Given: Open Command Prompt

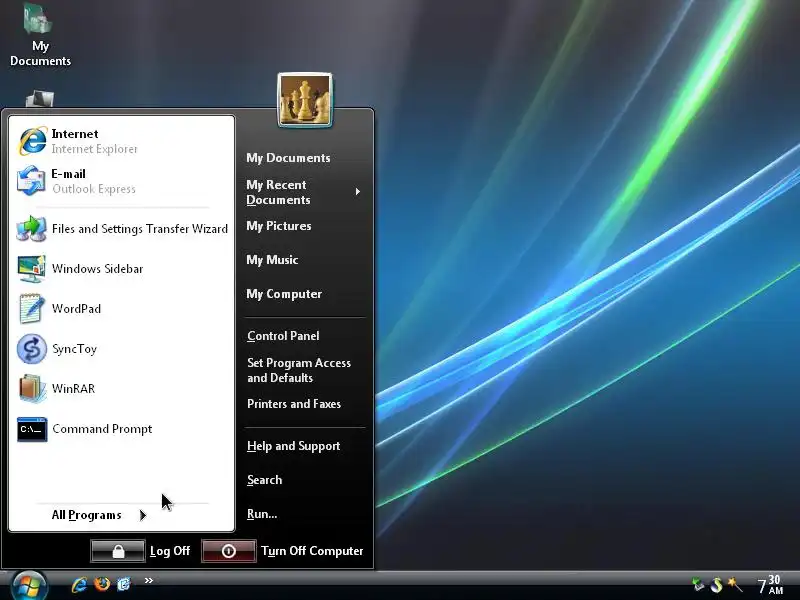Looking at the screenshot, I should click(x=121, y=429).
